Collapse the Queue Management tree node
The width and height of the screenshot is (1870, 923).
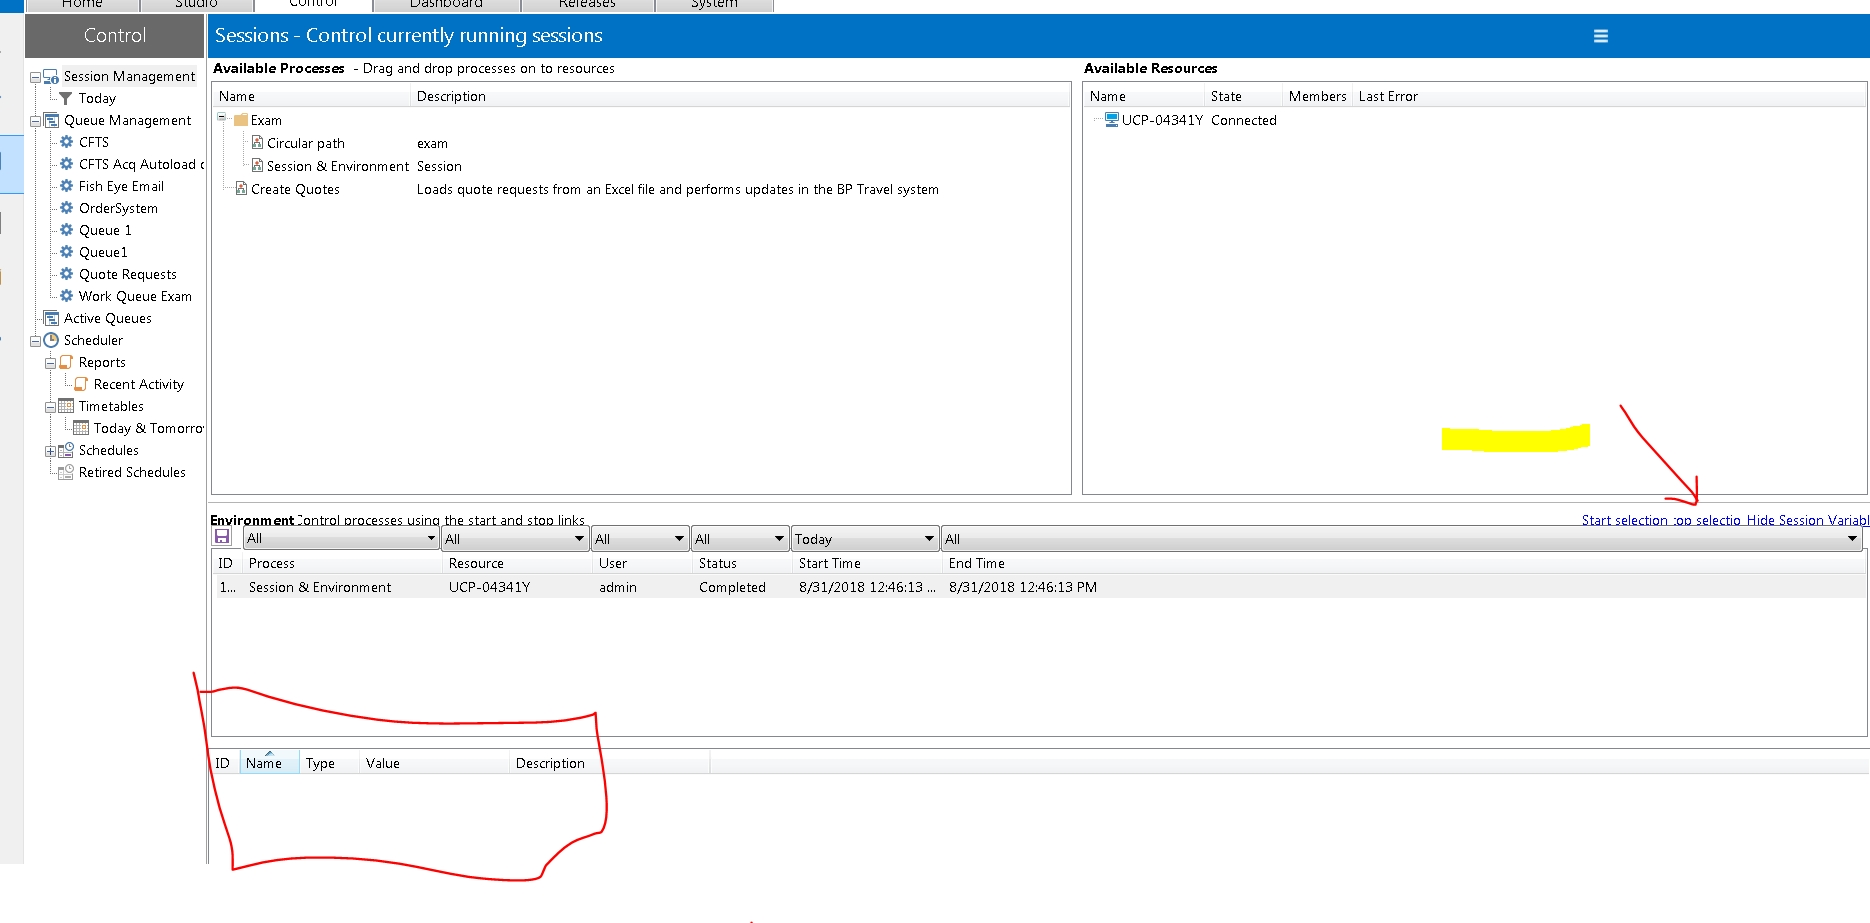pos(36,121)
